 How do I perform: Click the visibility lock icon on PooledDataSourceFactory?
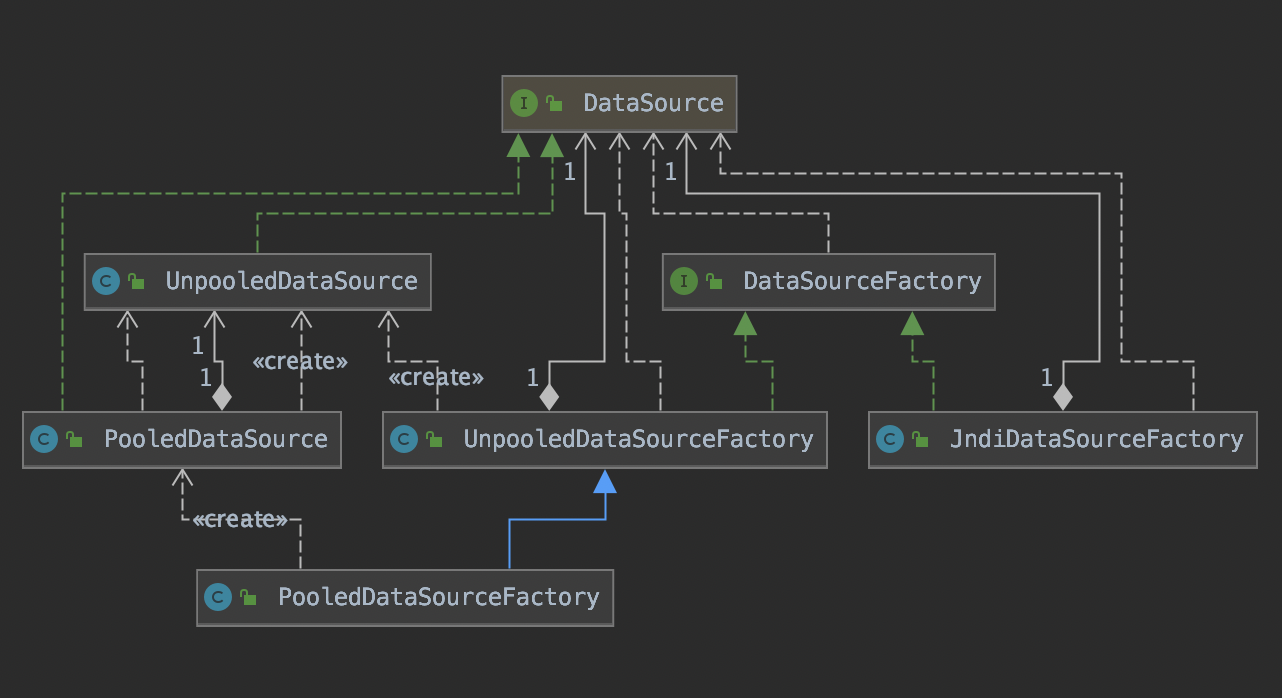coord(247,597)
